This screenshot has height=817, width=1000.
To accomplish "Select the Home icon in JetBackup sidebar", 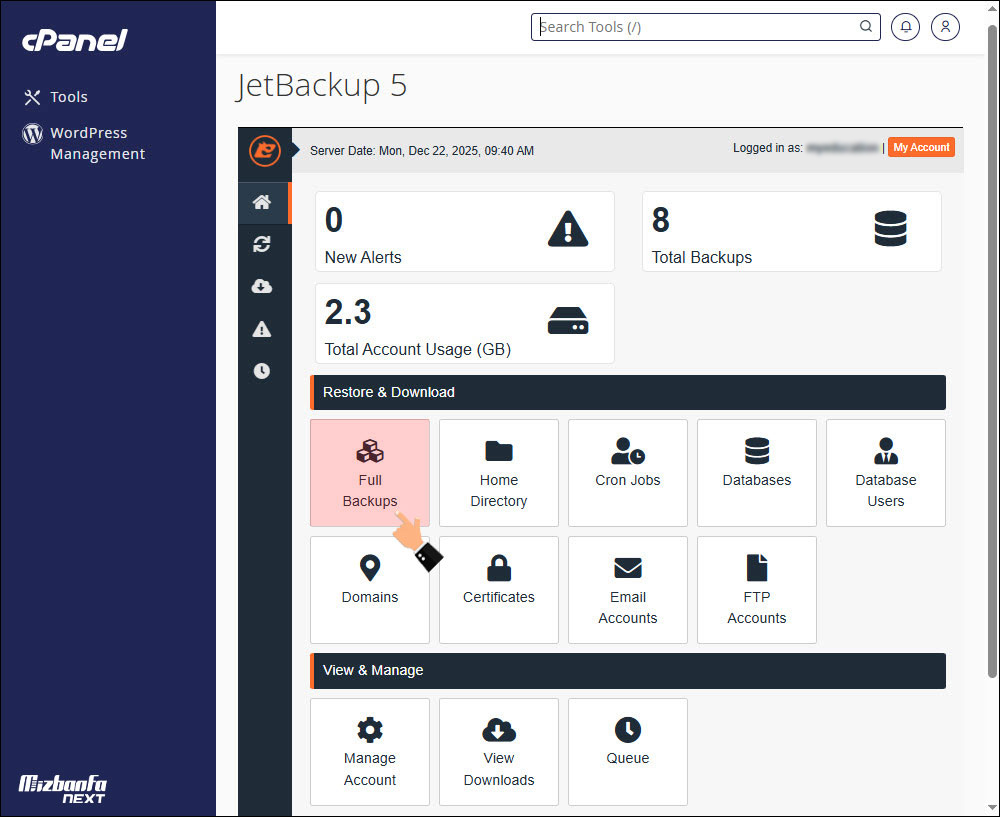I will point(261,202).
